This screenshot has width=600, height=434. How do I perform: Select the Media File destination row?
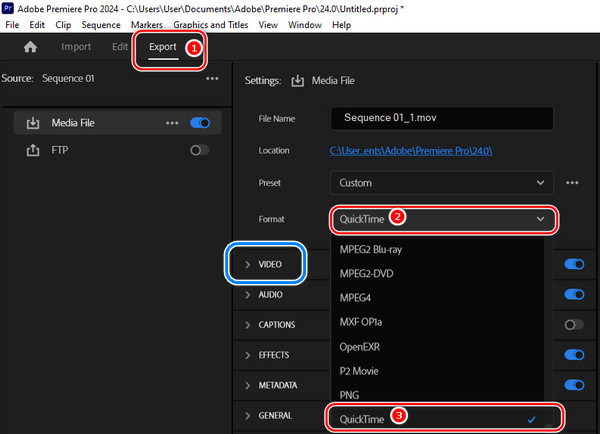pyautogui.click(x=117, y=123)
